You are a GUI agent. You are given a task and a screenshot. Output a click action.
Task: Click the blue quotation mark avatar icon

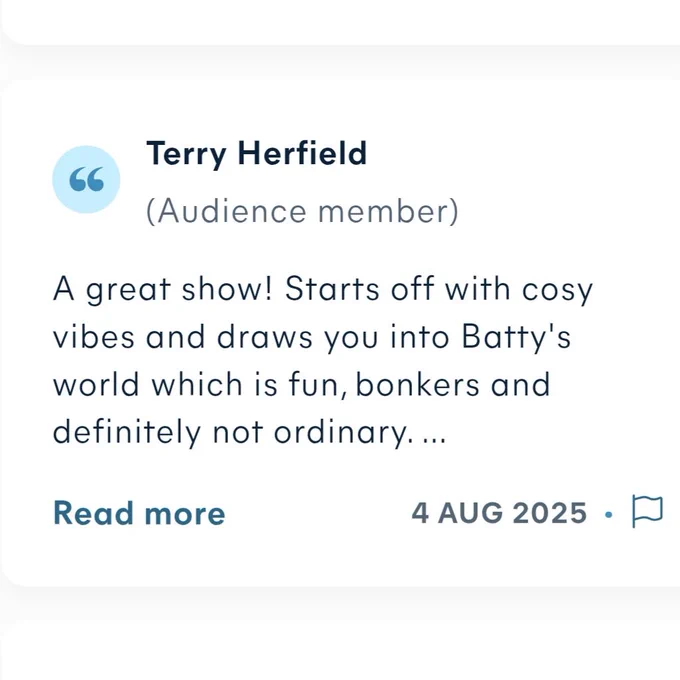[86, 180]
